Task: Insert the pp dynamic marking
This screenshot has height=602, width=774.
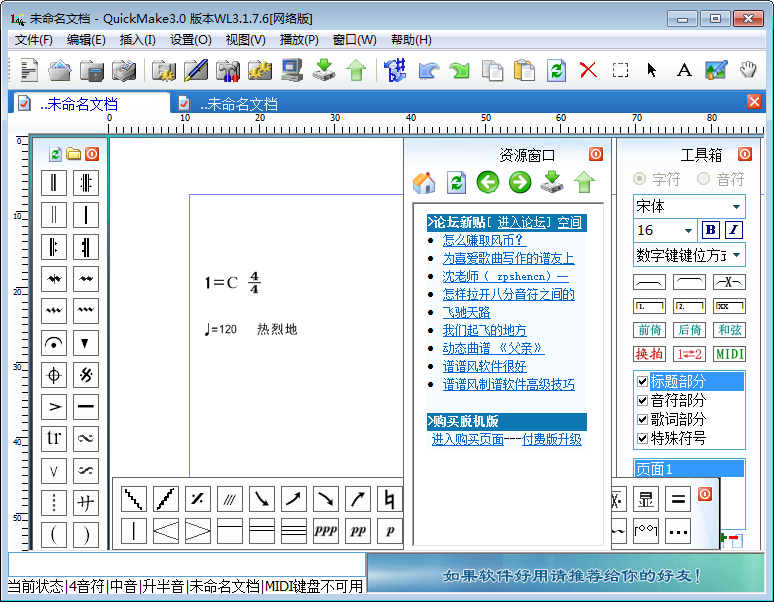Action: [358, 531]
